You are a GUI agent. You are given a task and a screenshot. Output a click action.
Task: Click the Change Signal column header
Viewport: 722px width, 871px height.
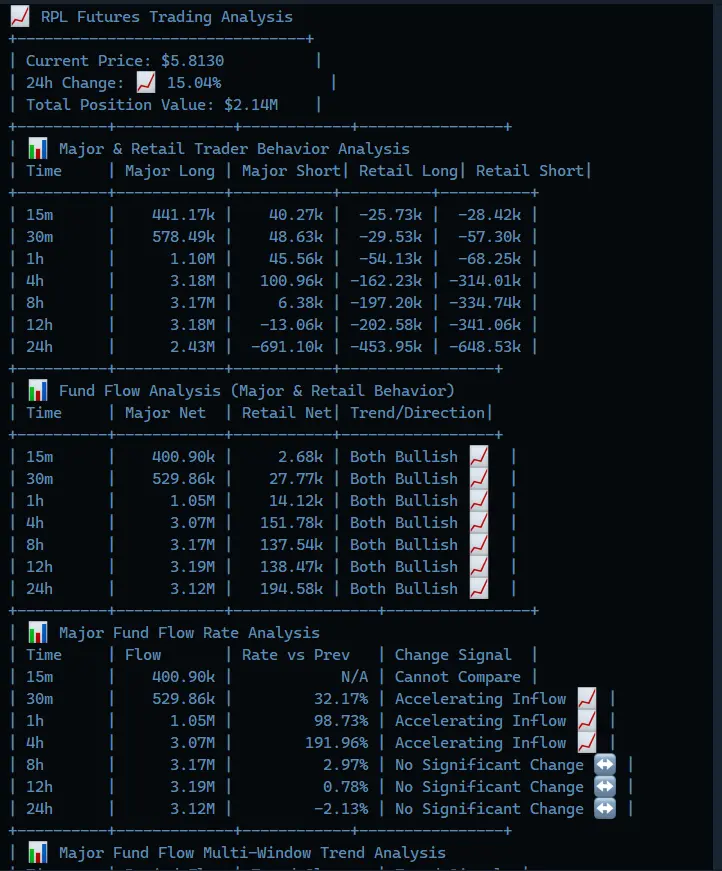(453, 655)
